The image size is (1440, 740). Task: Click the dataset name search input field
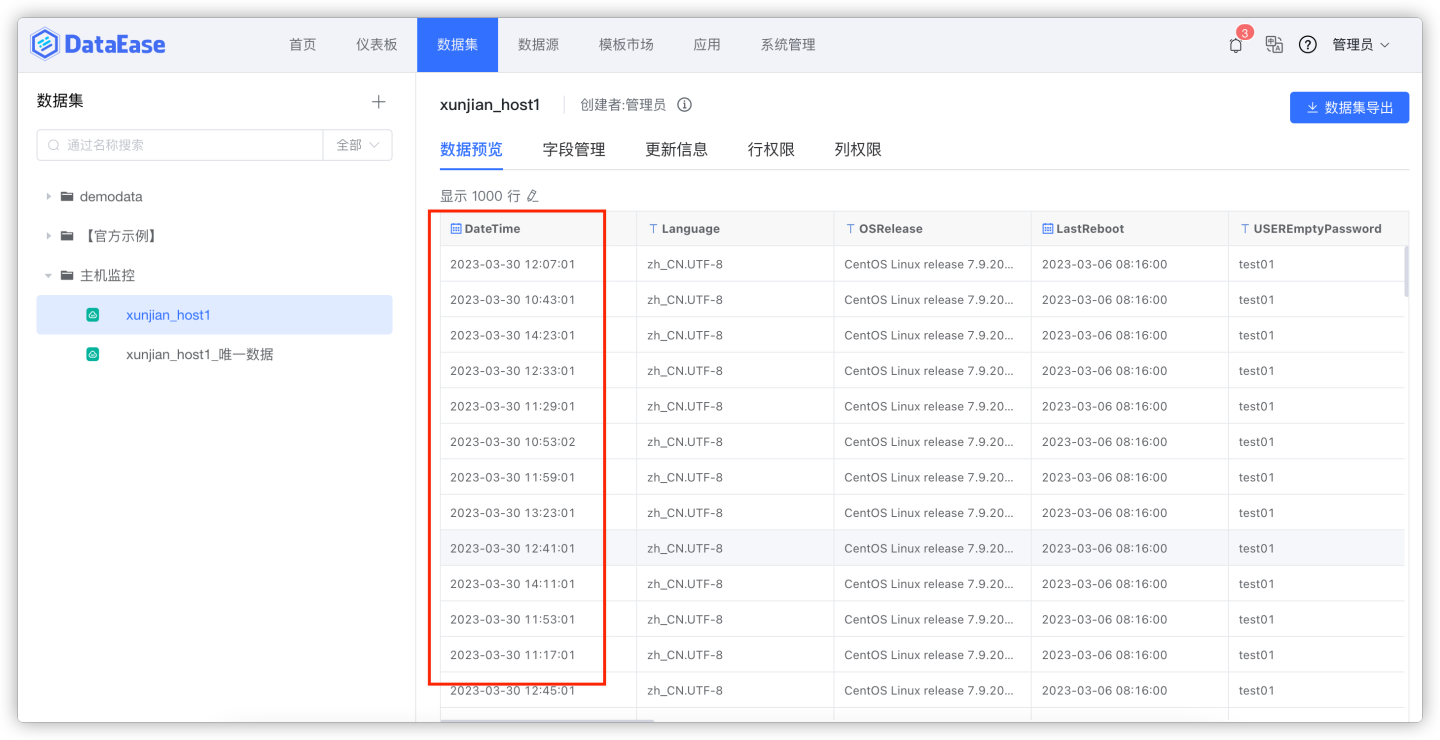[x=180, y=145]
